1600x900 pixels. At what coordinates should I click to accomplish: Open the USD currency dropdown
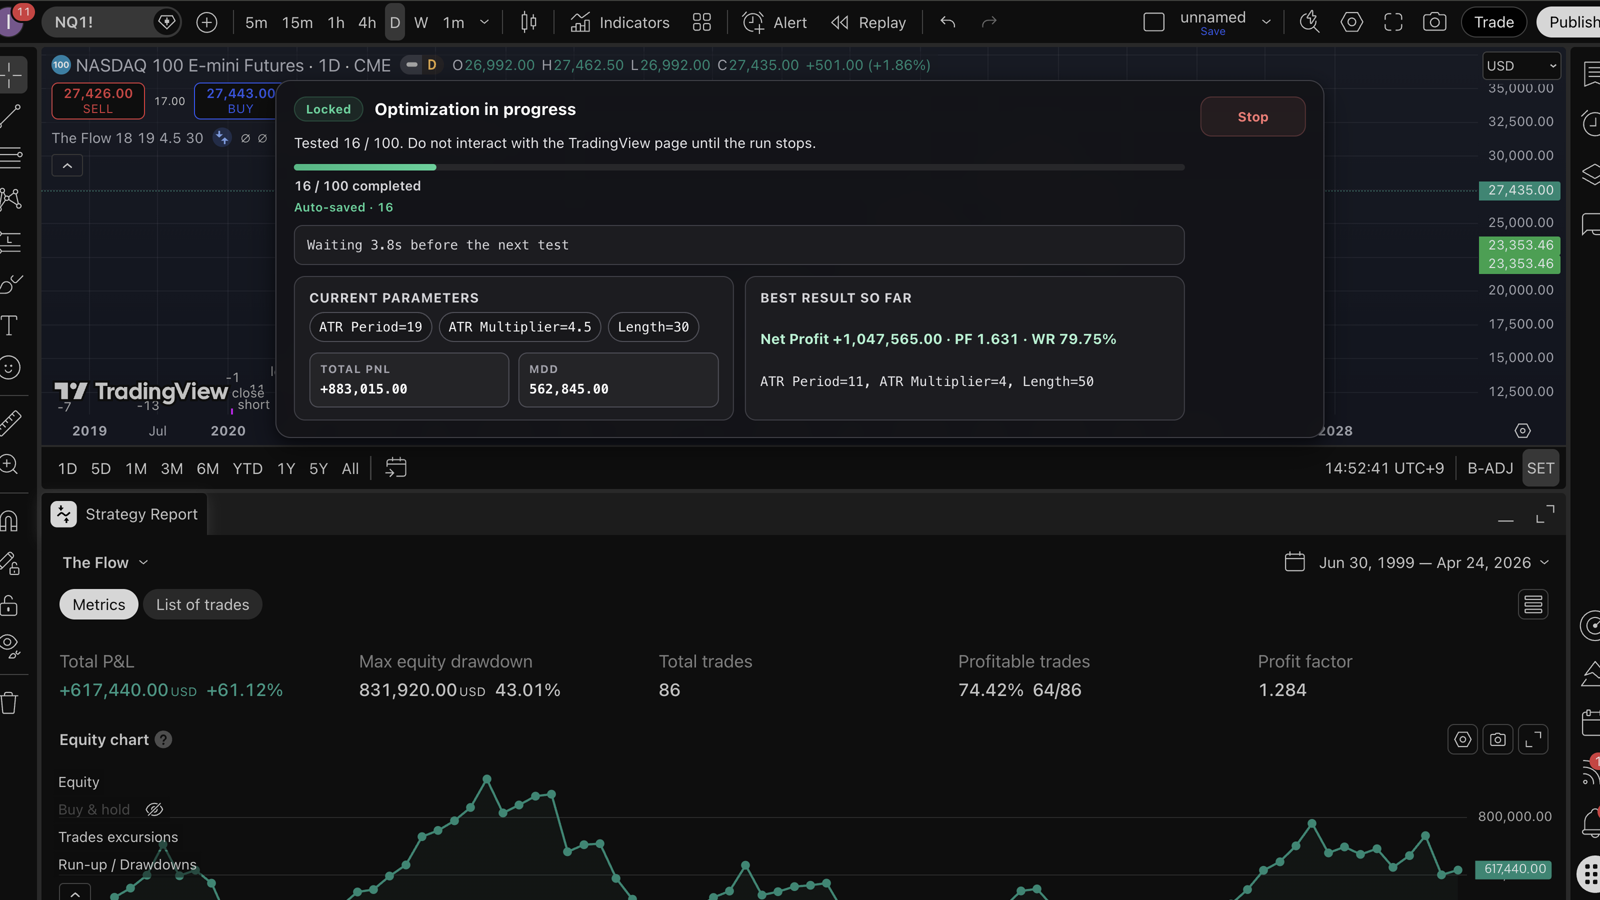coord(1521,66)
